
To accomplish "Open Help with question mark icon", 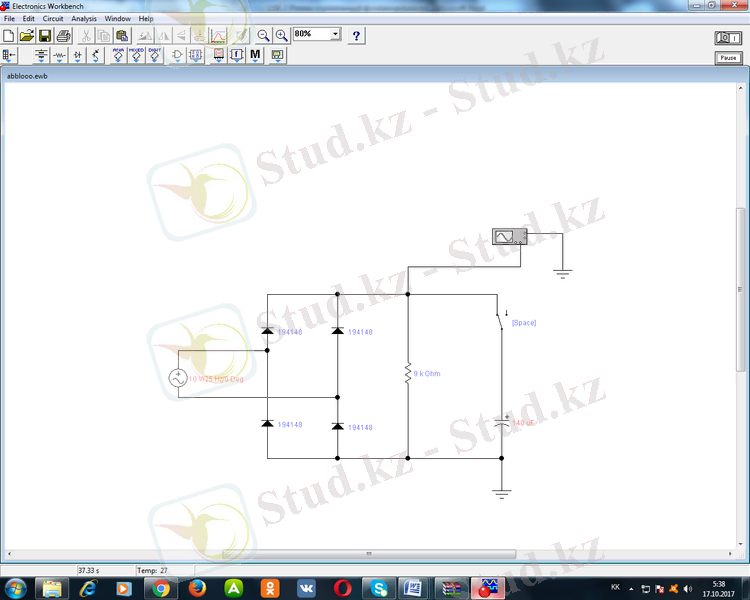I will (356, 36).
